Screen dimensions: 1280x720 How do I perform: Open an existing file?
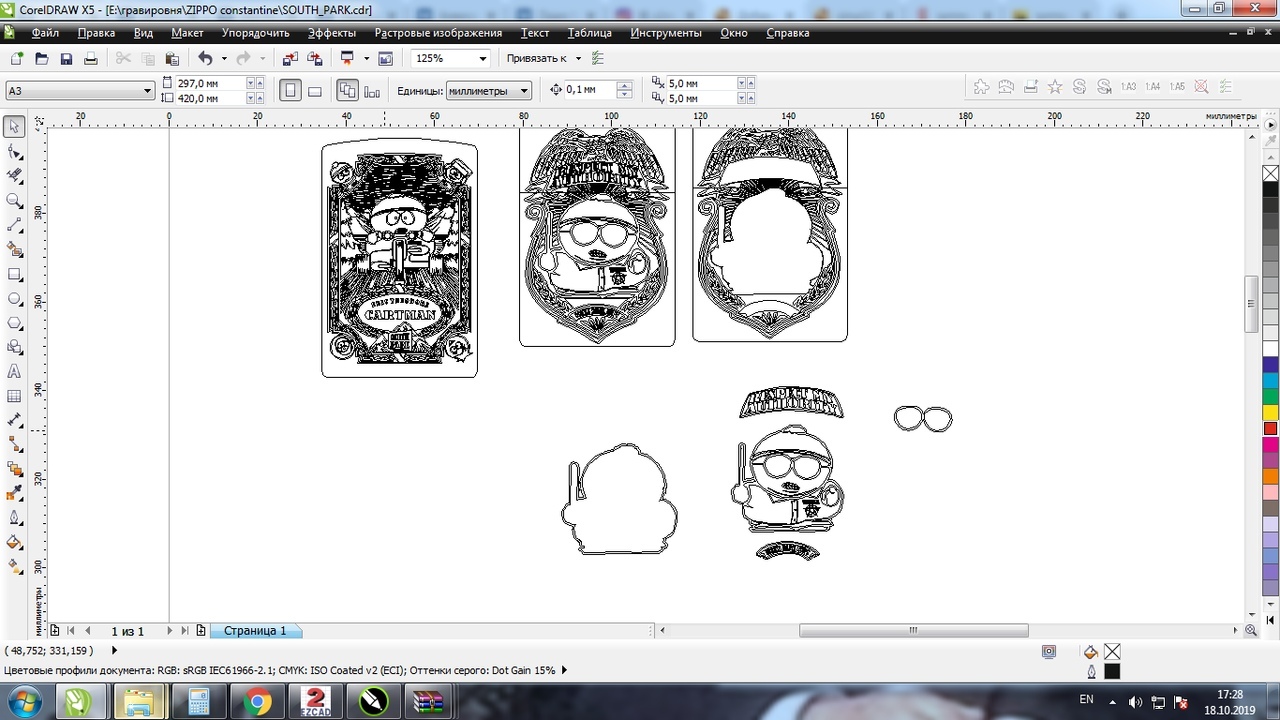(x=42, y=59)
